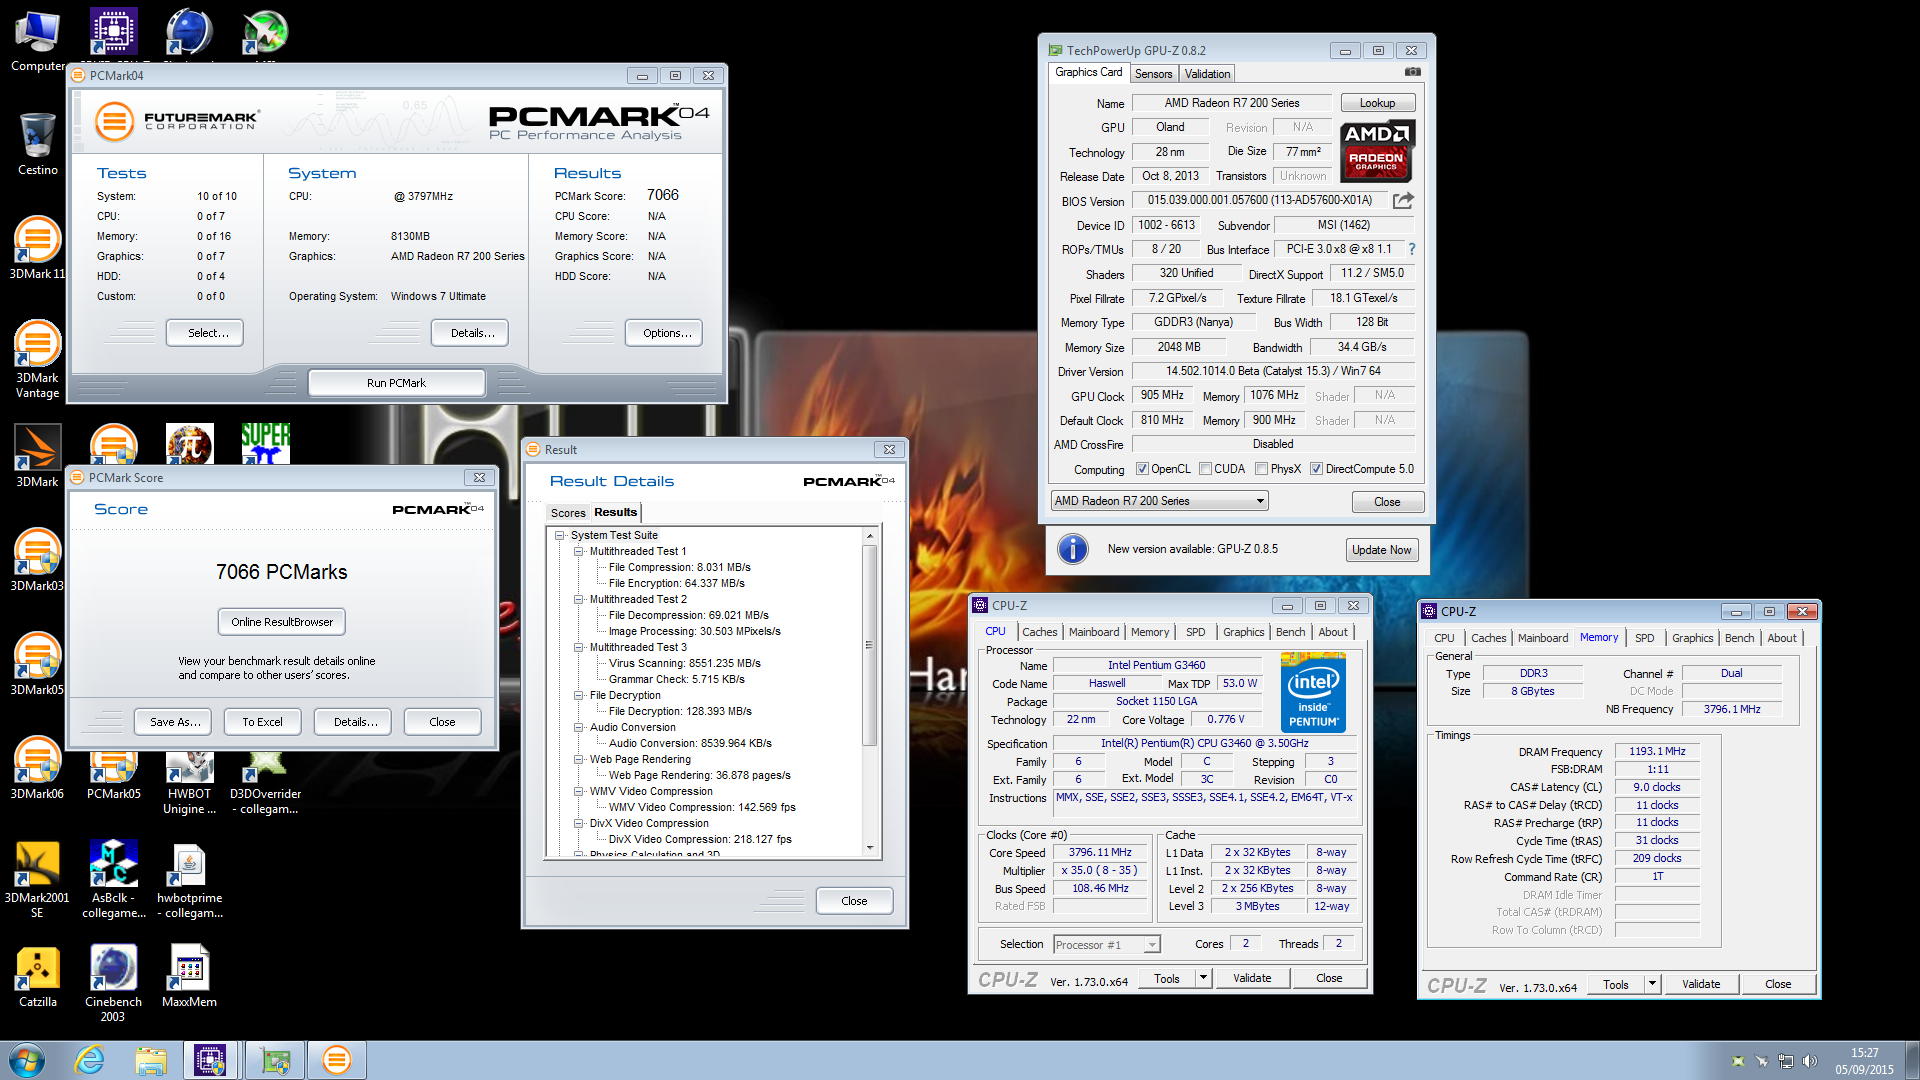This screenshot has height=1080, width=1920.
Task: Open Windows Explorer folder in taskbar
Action: coord(151,1060)
